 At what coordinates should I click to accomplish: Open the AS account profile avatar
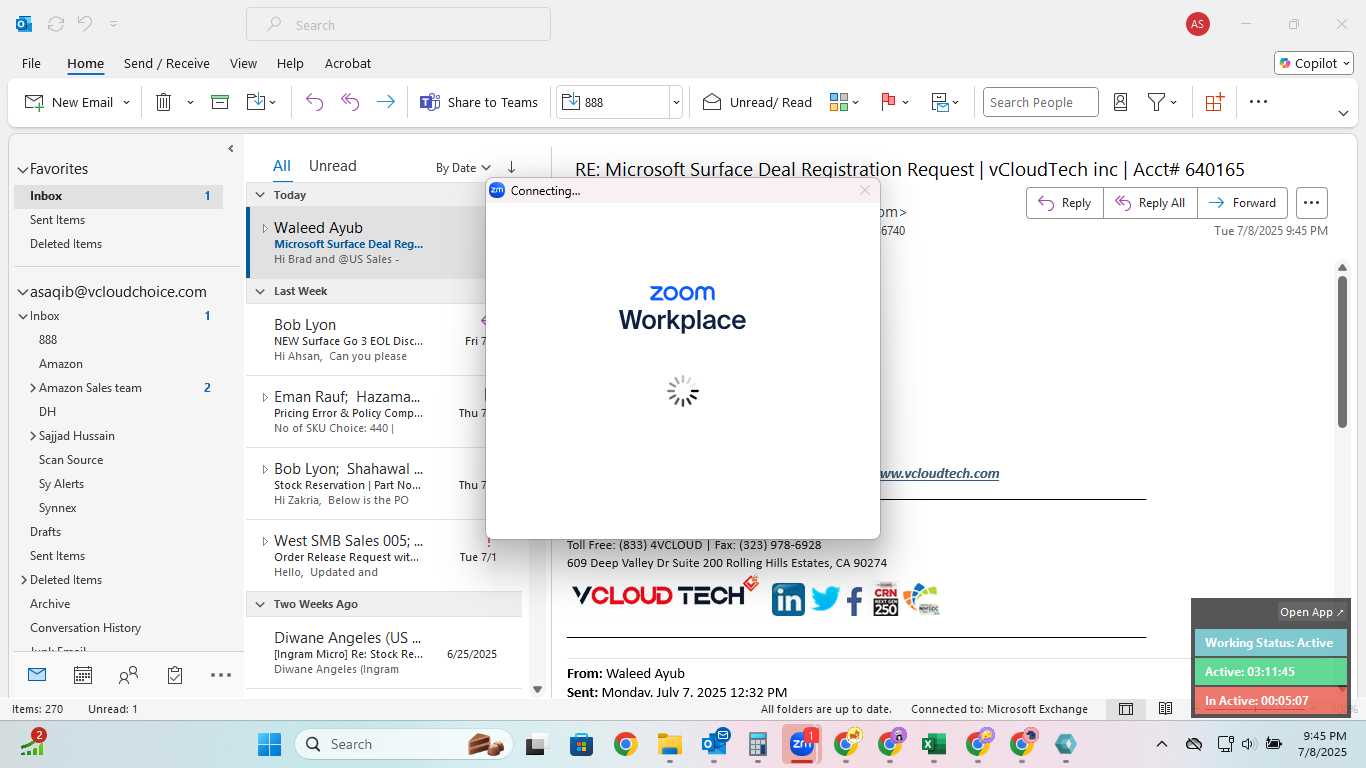tap(1197, 25)
